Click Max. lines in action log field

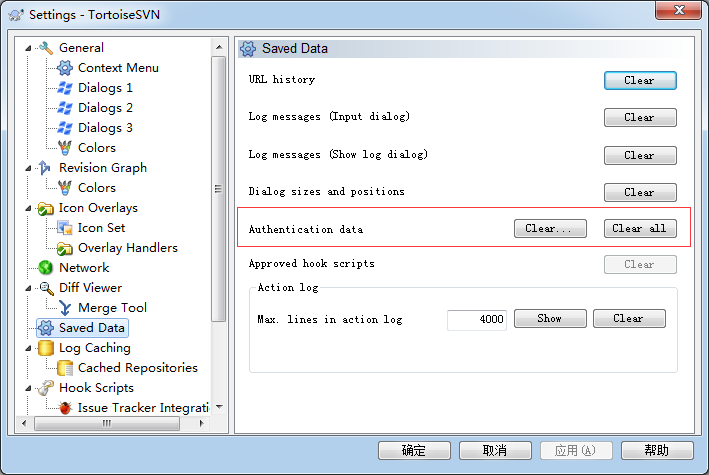tap(477, 320)
